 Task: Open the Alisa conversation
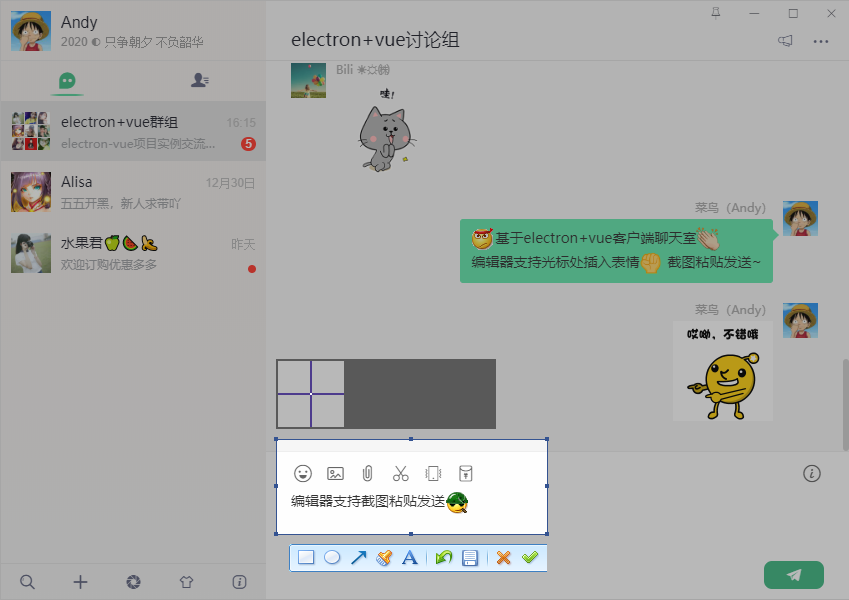pos(133,191)
